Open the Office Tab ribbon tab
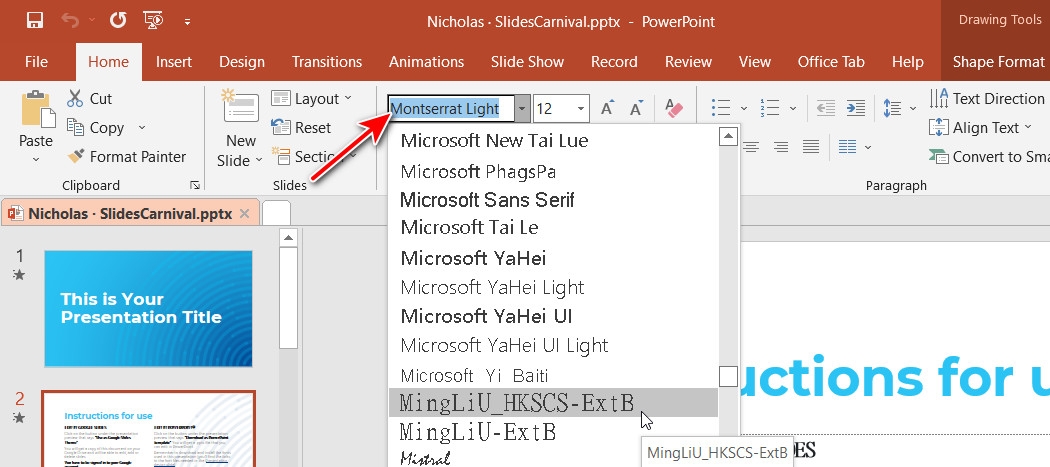Screen dimensions: 1050x467 [831, 62]
